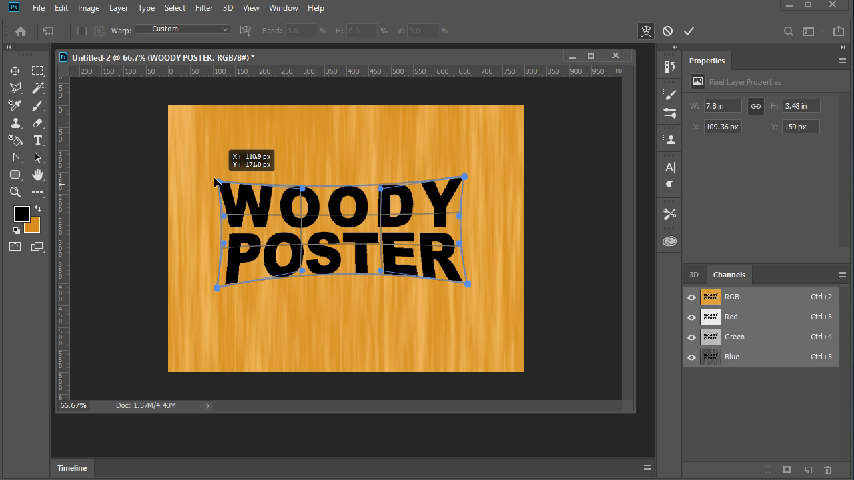The image size is (854, 480).
Task: Click the foreground black color swatch
Action: pos(21,214)
